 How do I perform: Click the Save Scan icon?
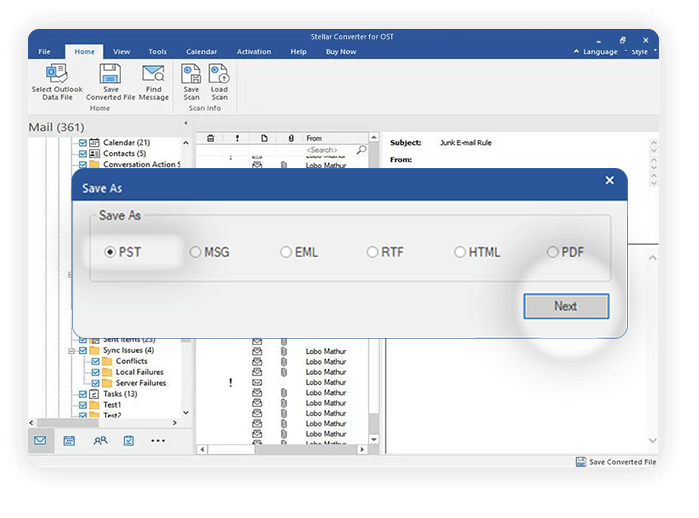point(191,74)
